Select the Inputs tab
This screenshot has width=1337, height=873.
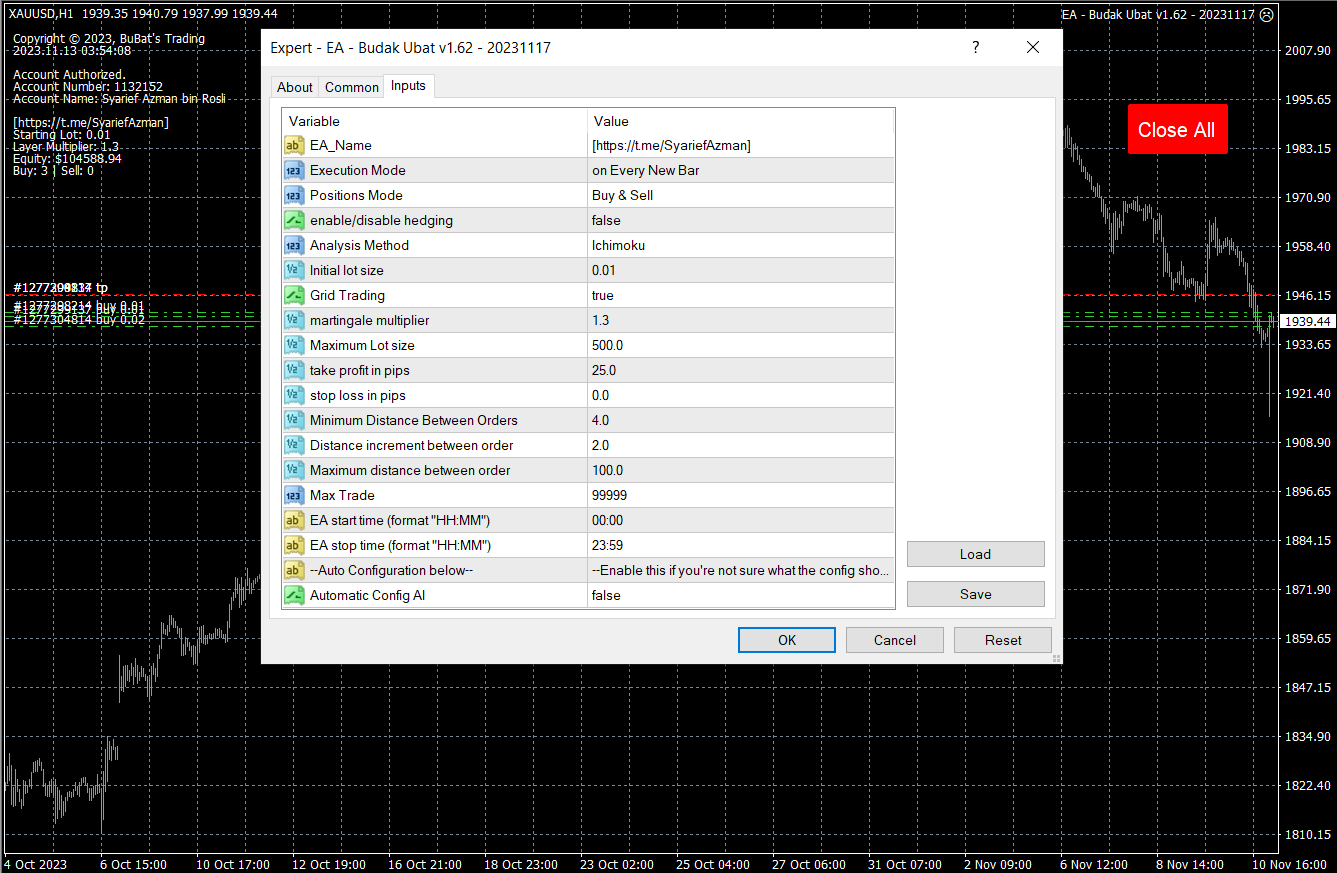[408, 86]
